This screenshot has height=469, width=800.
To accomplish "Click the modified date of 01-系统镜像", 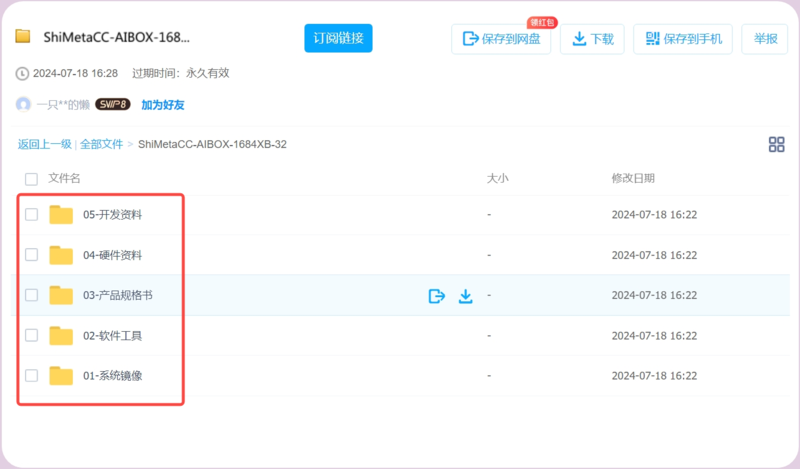I will [655, 376].
